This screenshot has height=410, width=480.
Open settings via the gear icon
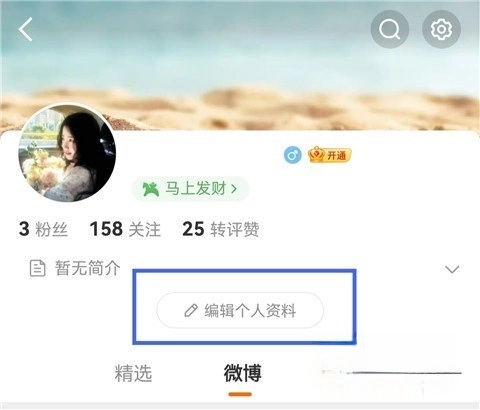[441, 29]
